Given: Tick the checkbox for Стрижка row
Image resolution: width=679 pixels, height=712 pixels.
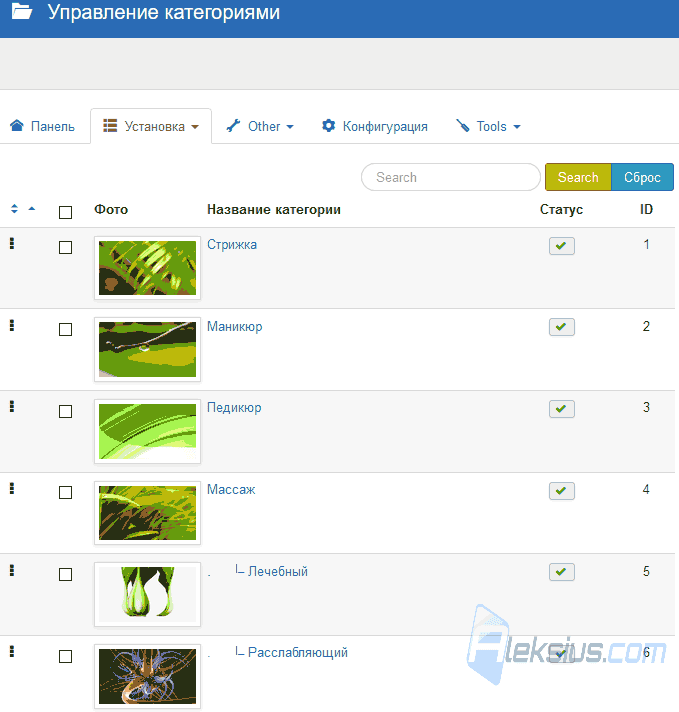Looking at the screenshot, I should click(65, 247).
